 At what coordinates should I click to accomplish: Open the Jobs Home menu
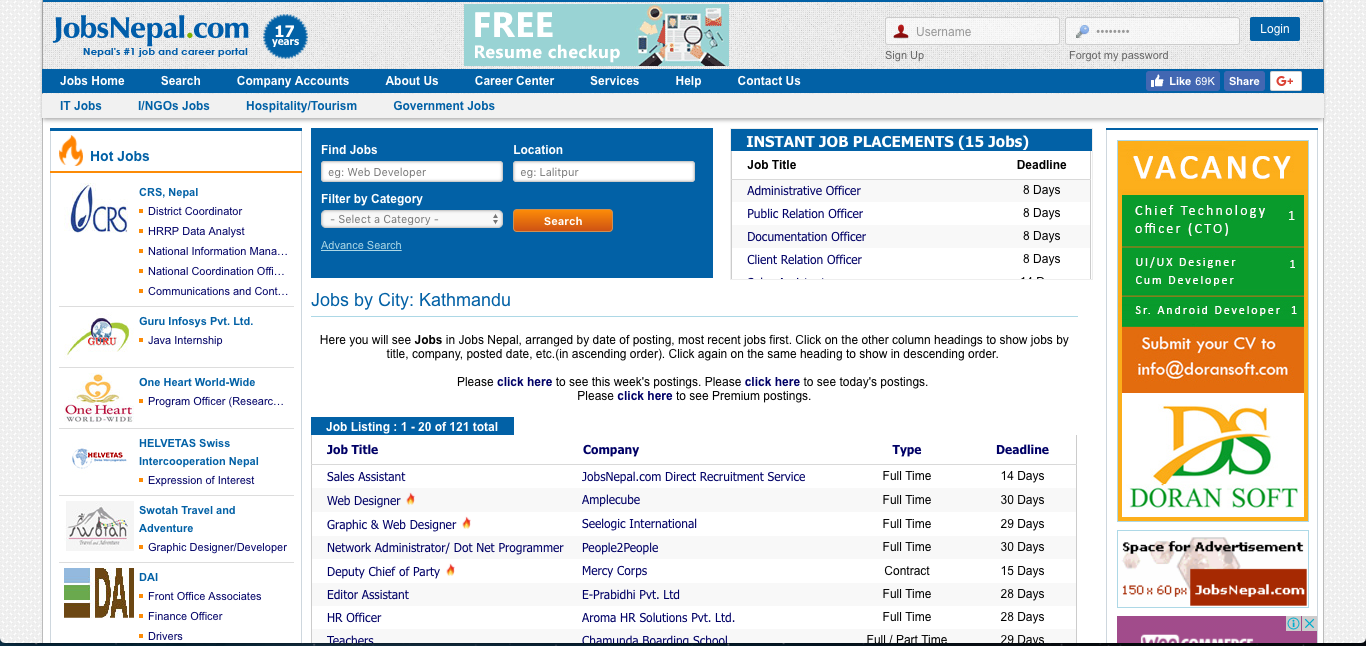(x=92, y=81)
